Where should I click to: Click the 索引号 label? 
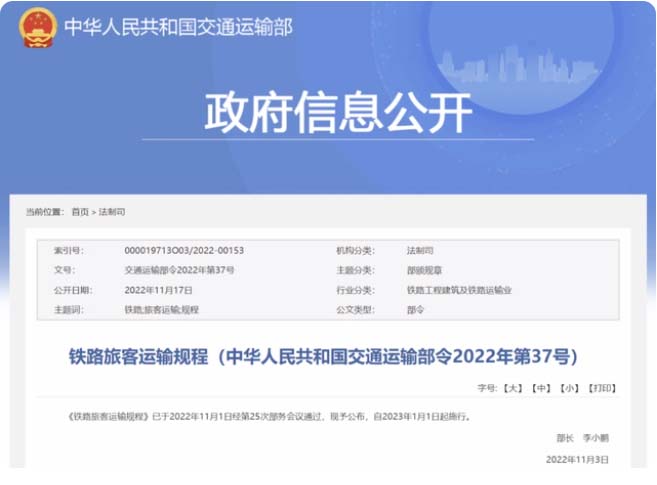[x=69, y=250]
